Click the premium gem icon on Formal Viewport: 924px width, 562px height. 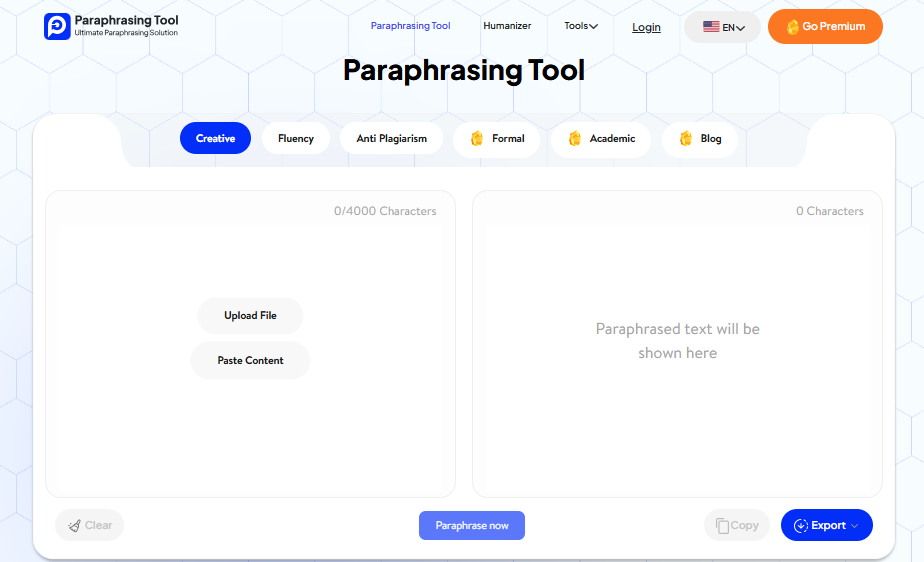477,138
